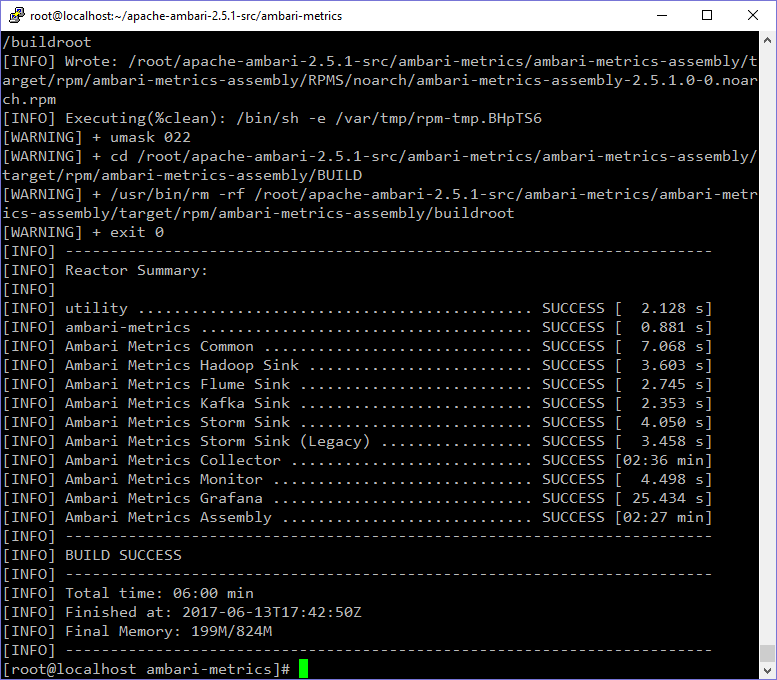Click the 'Ambari Metrics Kafka Sink' row
The height and width of the screenshot is (680, 777).
pos(357,403)
